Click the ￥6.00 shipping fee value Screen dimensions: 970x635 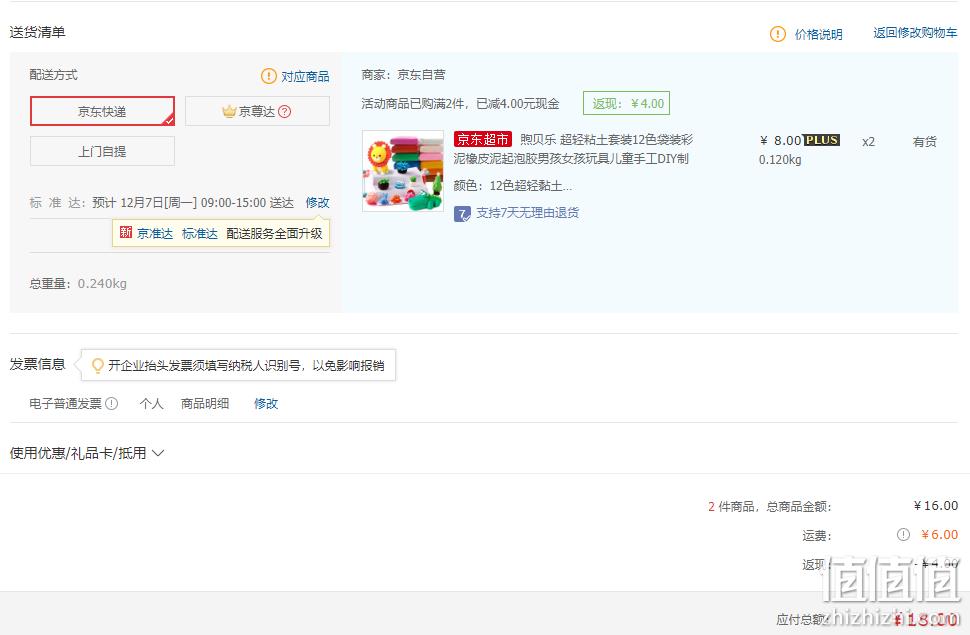point(939,534)
